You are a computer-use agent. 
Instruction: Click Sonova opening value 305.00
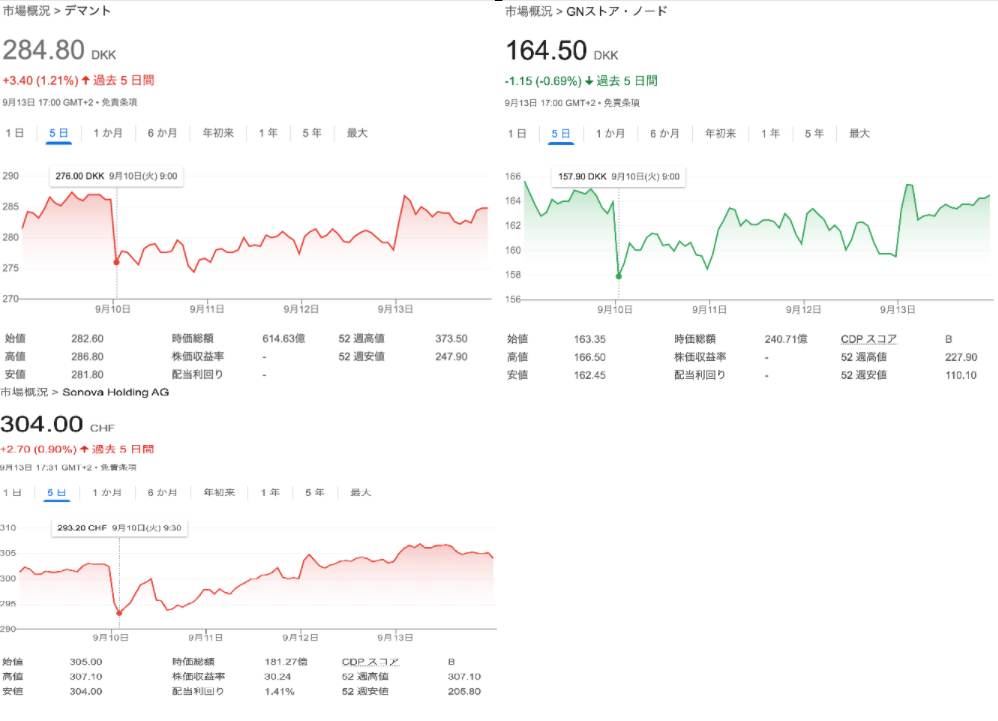coord(86,662)
